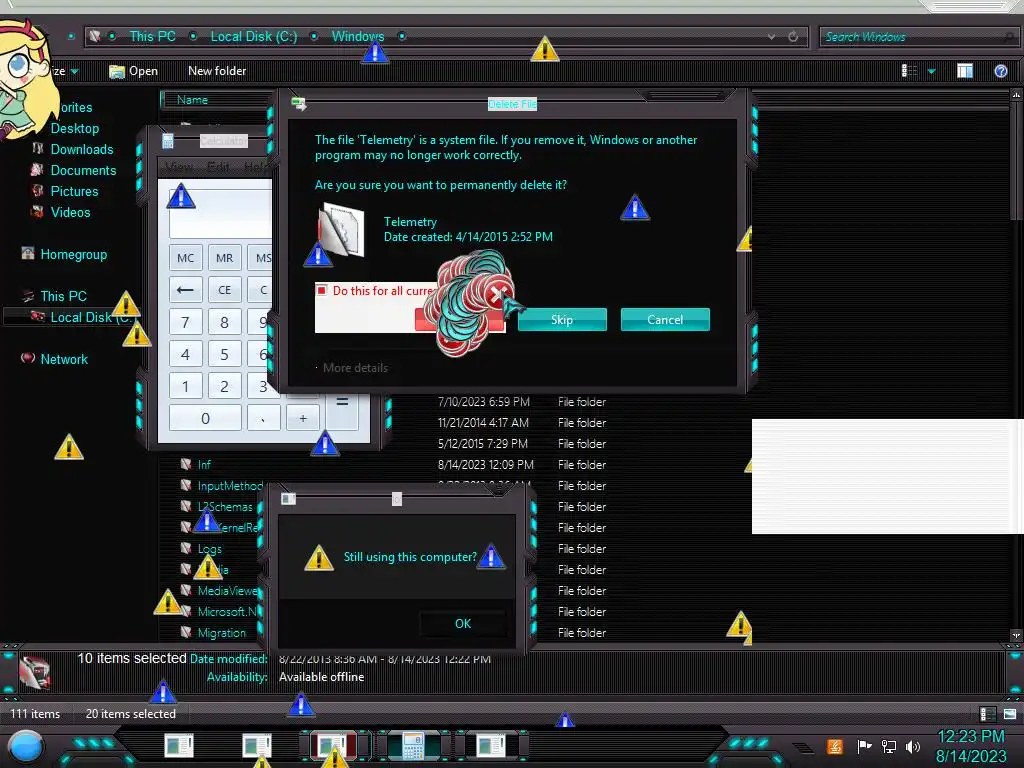Click the Telemetry file icon in Delete File dialog
This screenshot has height=768, width=1024.
342,229
